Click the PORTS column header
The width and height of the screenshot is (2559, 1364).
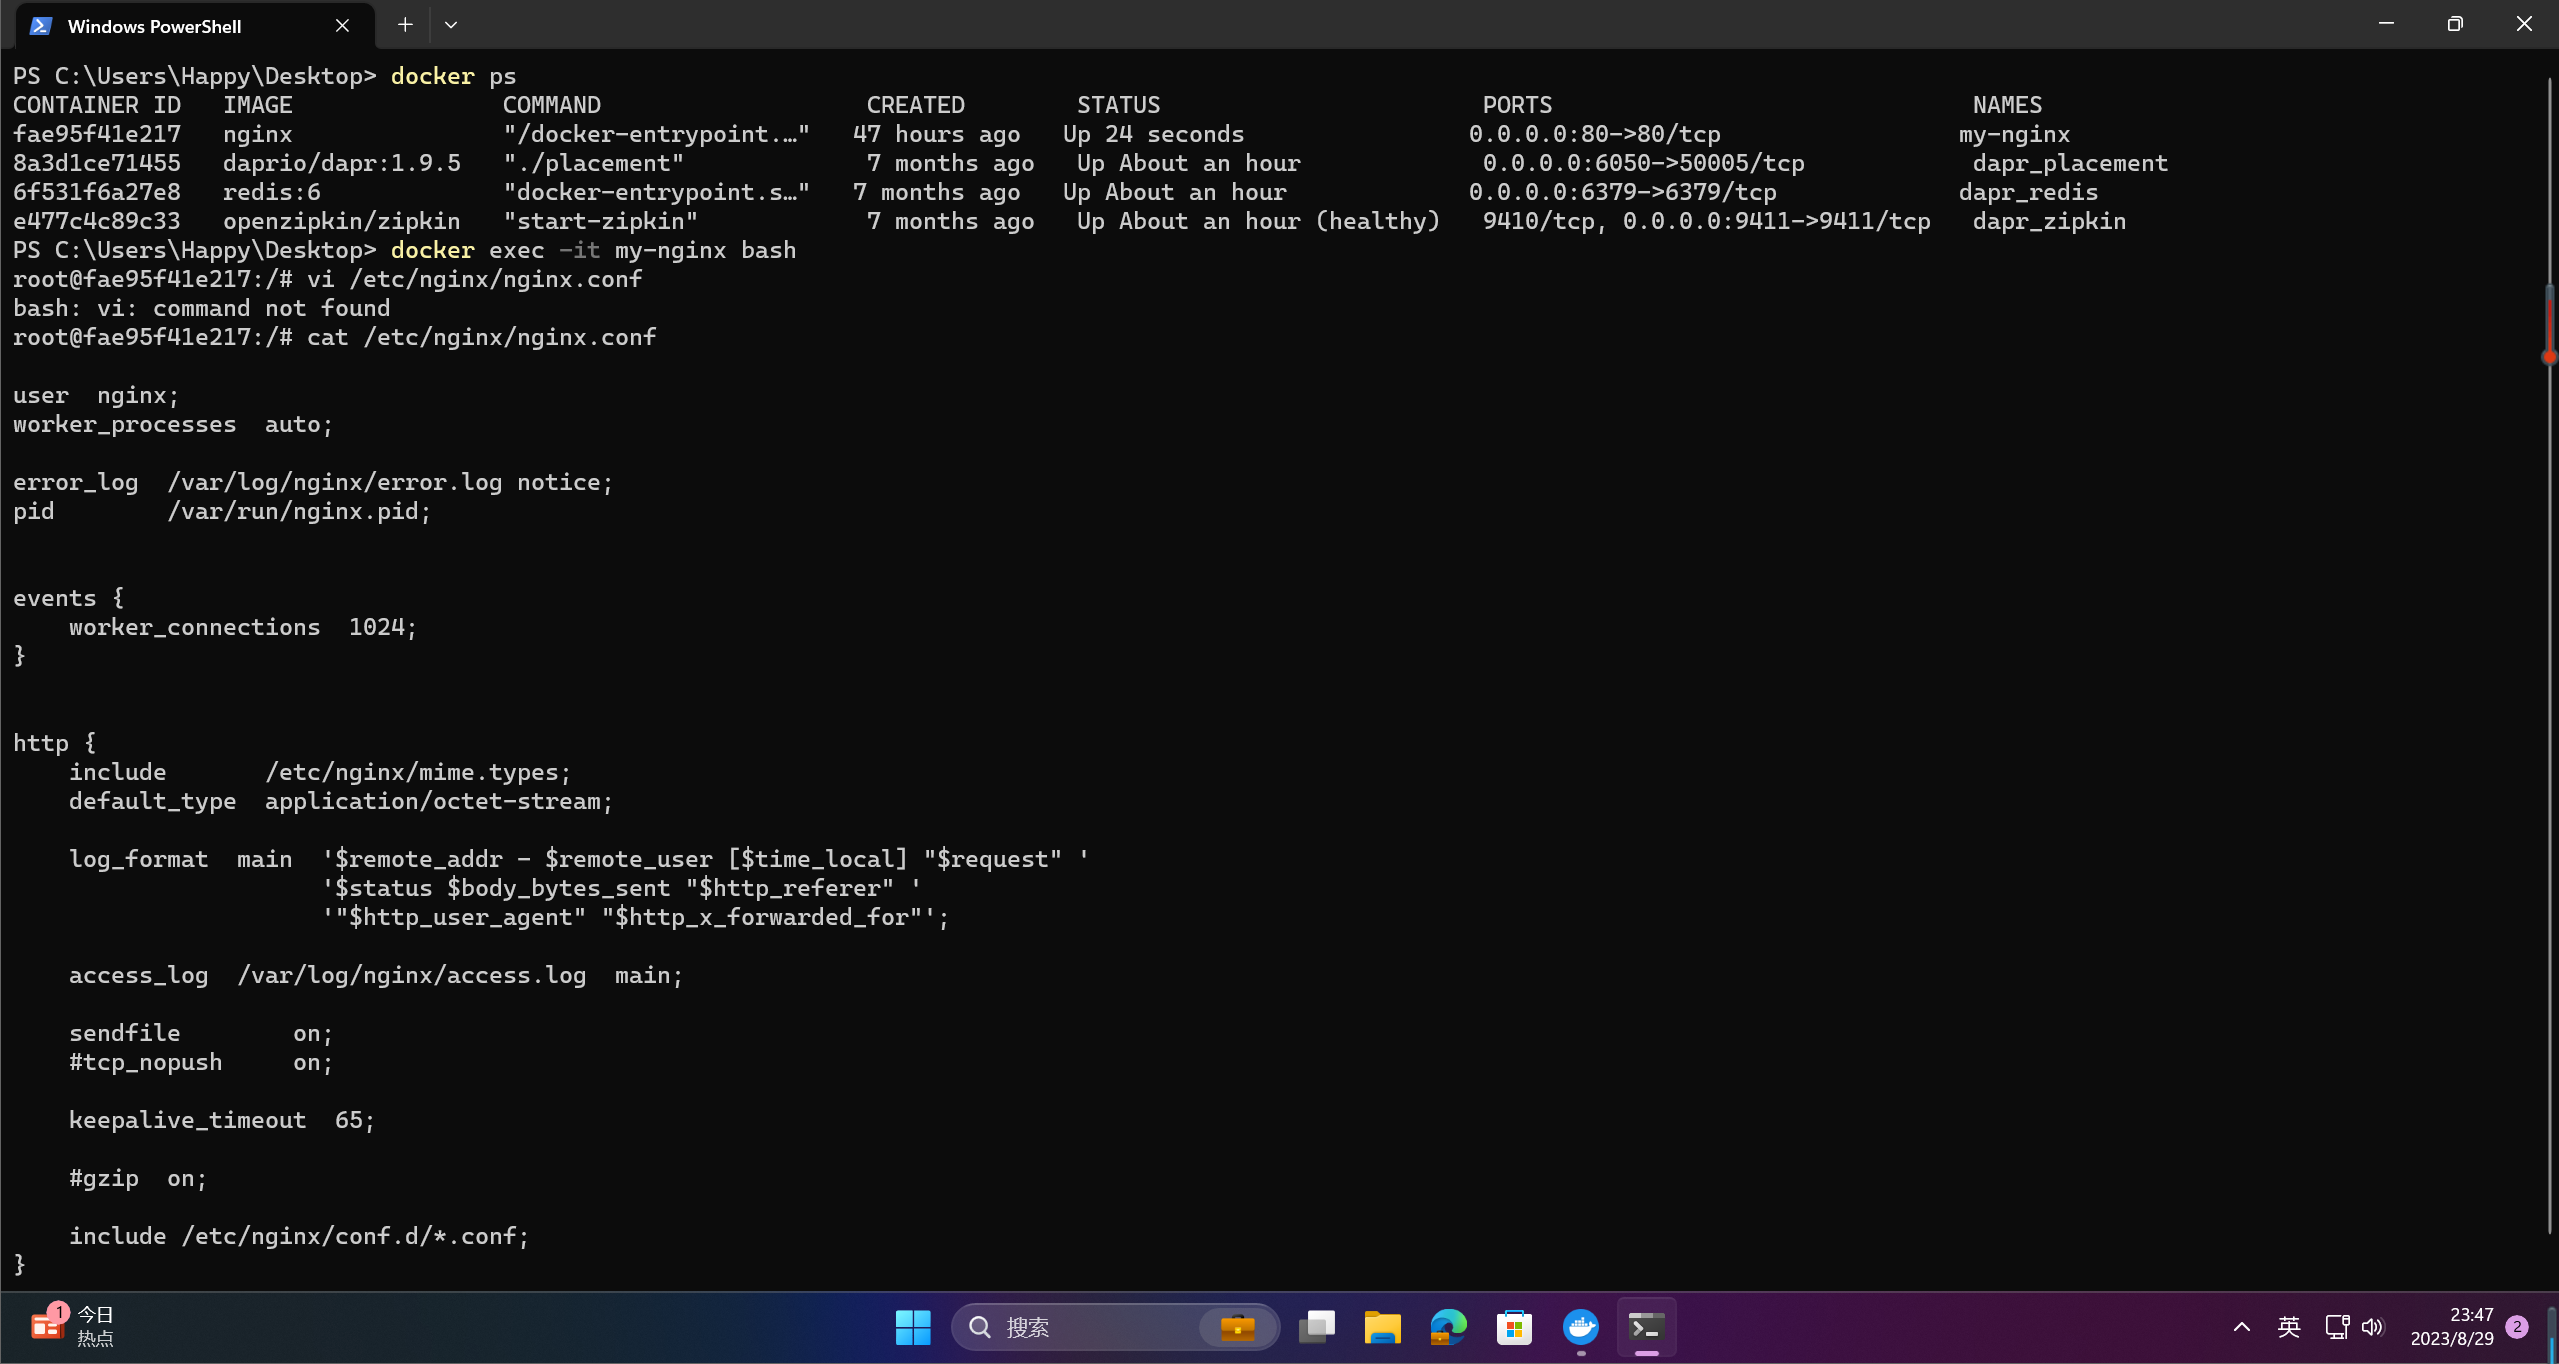point(1517,105)
